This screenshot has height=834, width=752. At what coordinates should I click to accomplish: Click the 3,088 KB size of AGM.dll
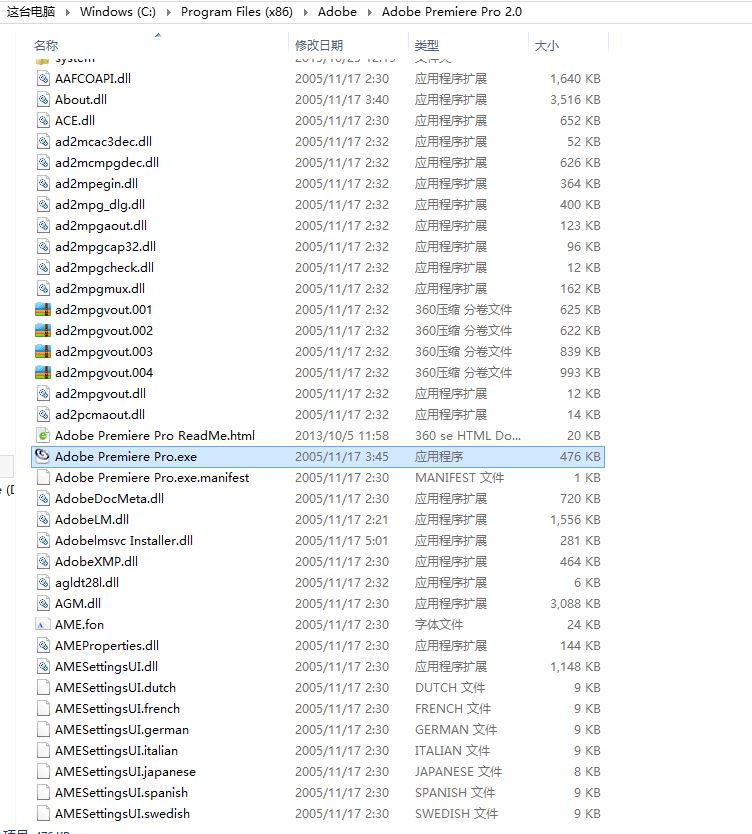click(575, 604)
